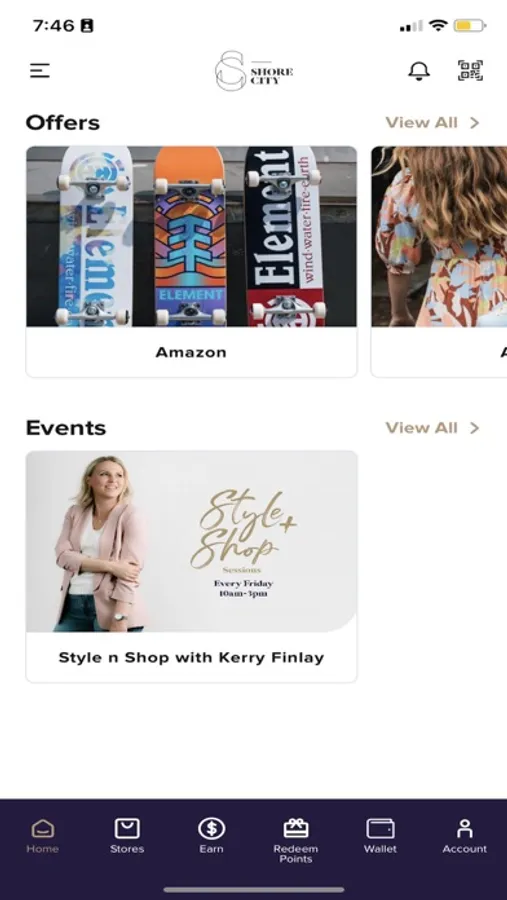The height and width of the screenshot is (900, 507).
Task: Open the Wallet icon
Action: pos(380,828)
